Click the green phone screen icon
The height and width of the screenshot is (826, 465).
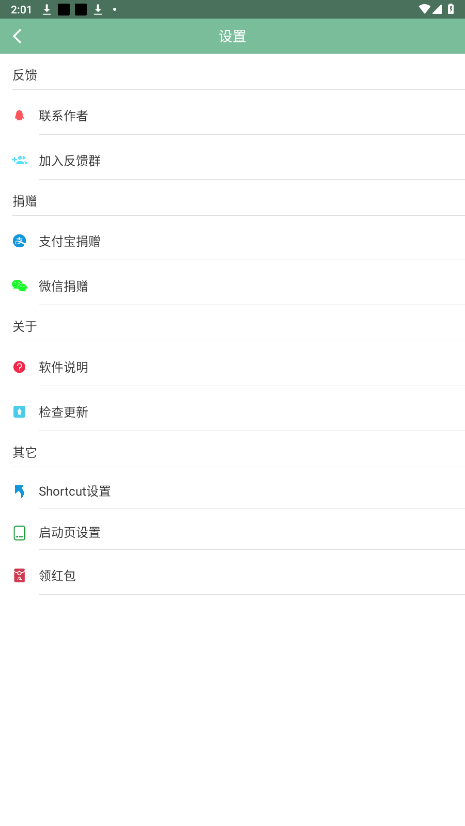[19, 533]
